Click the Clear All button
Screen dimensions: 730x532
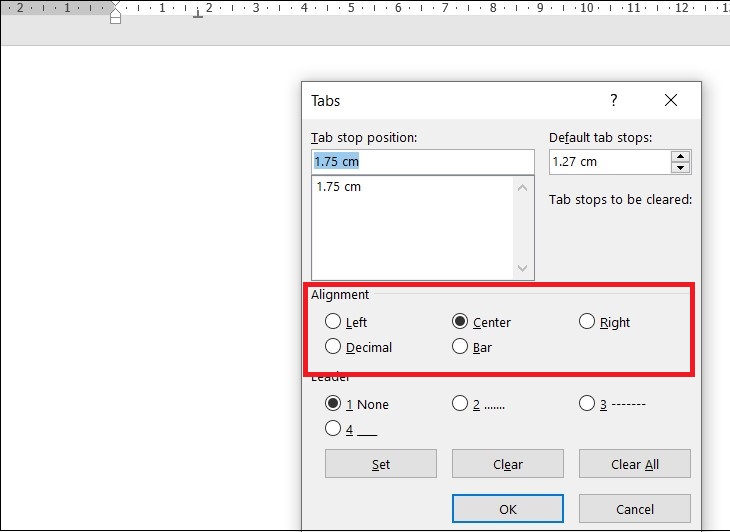point(635,464)
